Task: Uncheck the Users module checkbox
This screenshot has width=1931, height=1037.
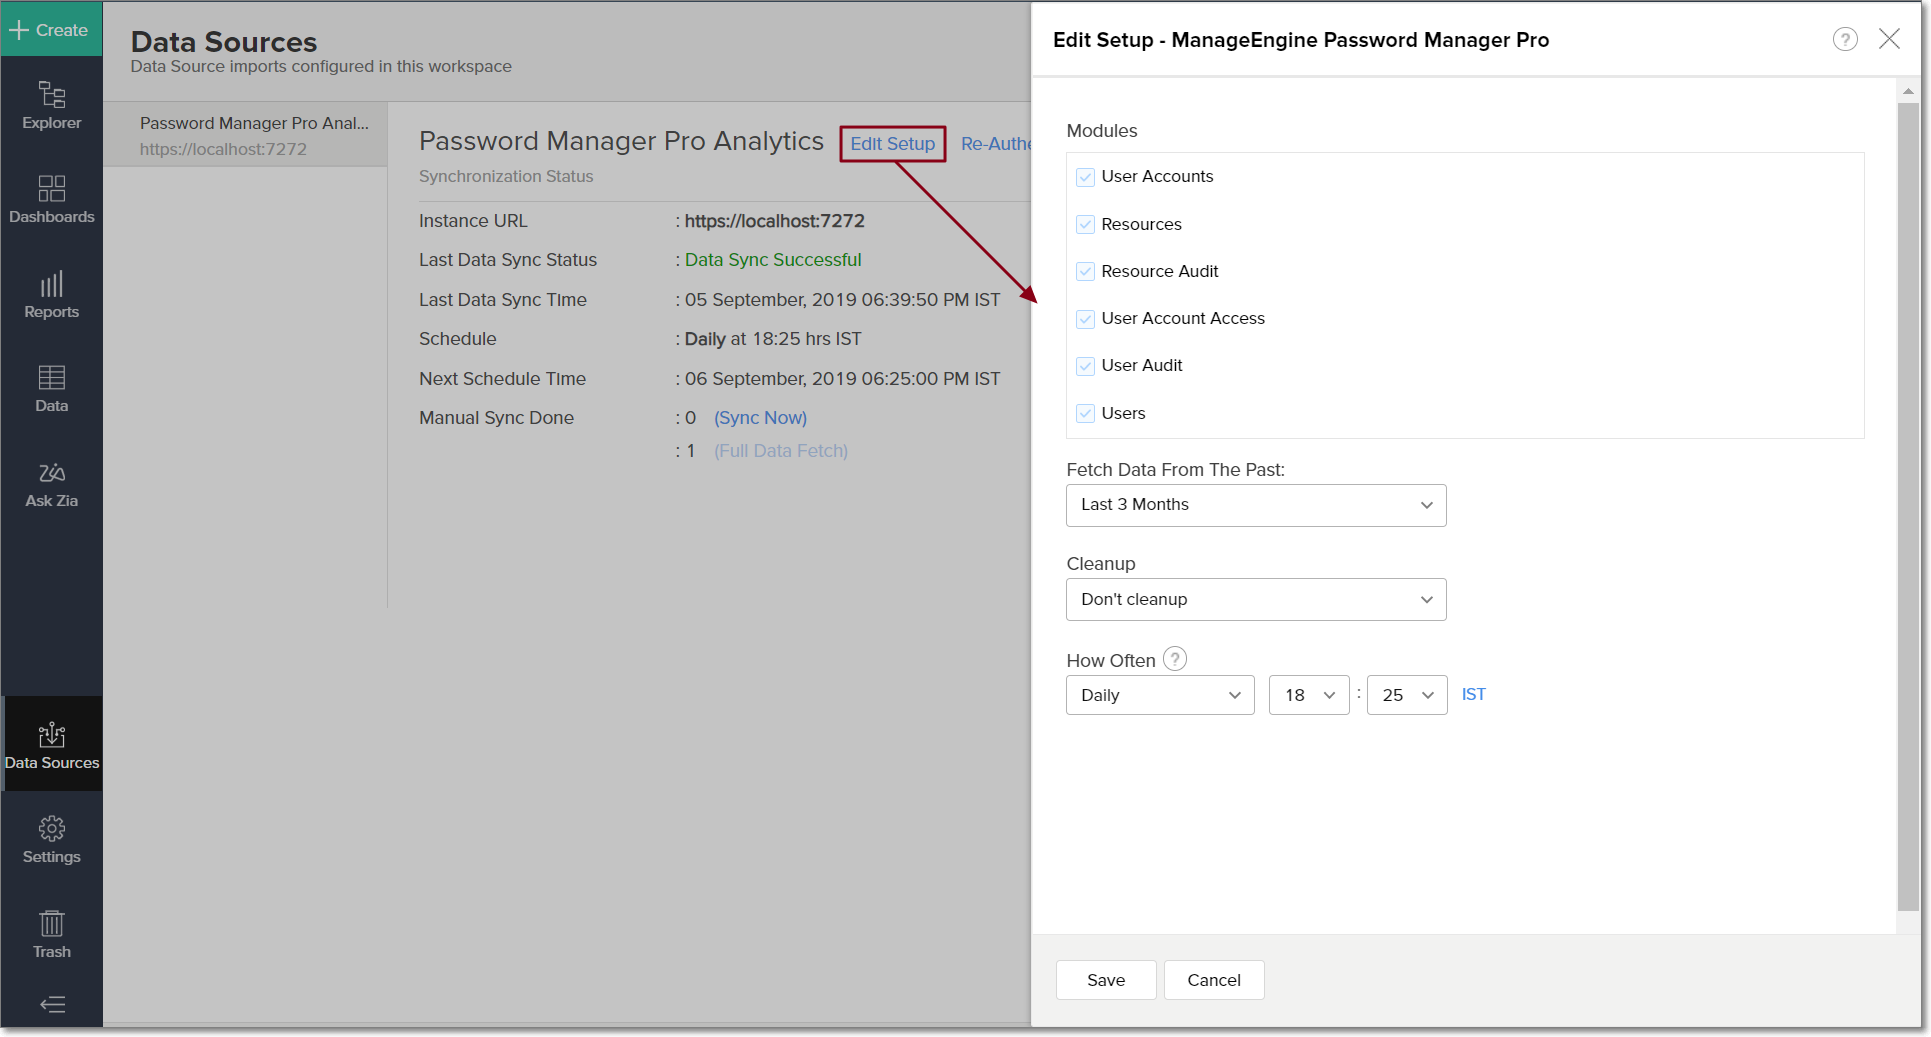Action: tap(1085, 414)
